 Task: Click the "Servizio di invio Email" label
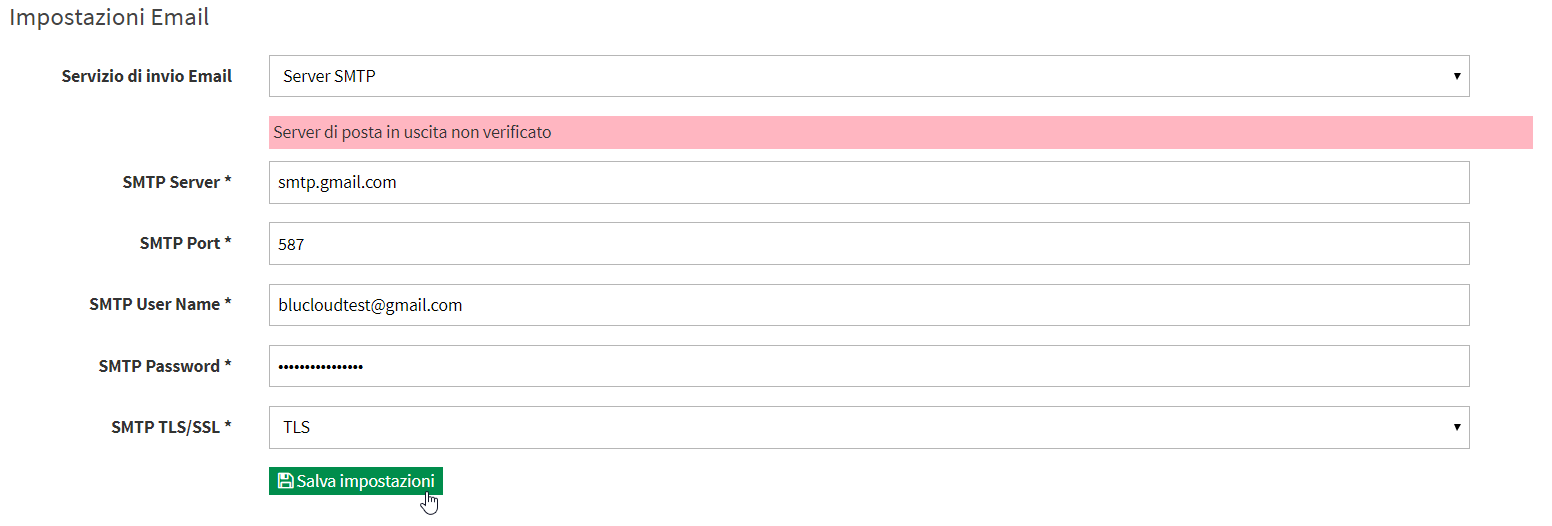(147, 76)
